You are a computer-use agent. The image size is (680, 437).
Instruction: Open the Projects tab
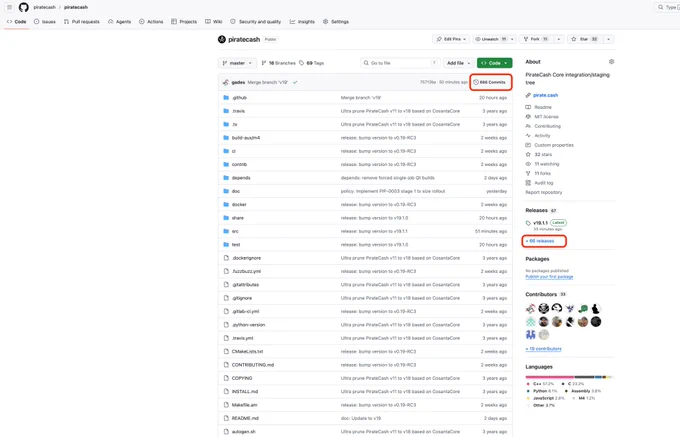tap(184, 21)
